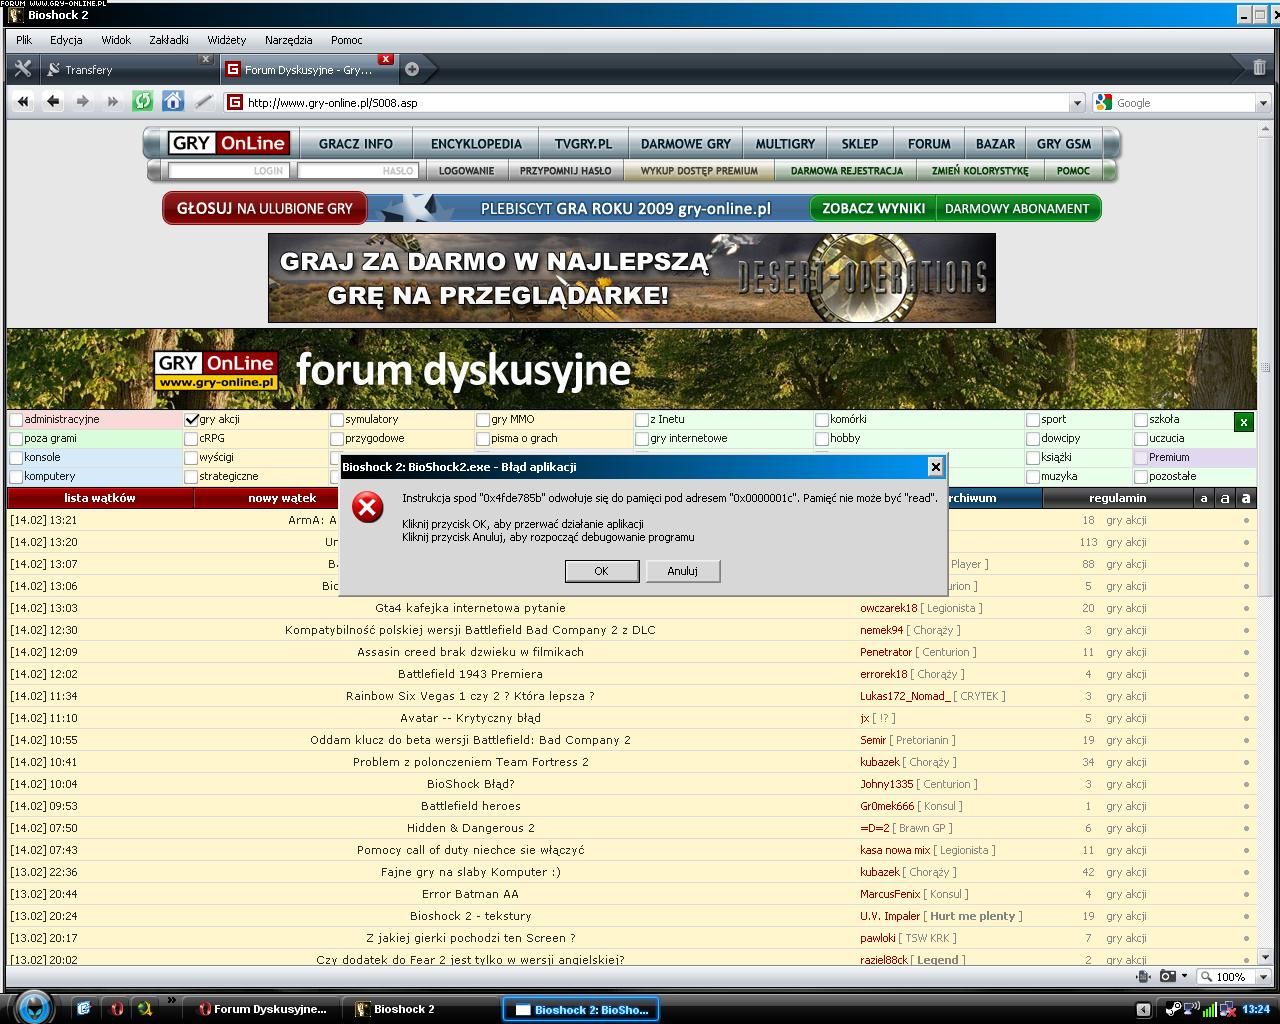Click the wand/edit icon in toolbar
This screenshot has width=1280, height=1024.
point(203,102)
